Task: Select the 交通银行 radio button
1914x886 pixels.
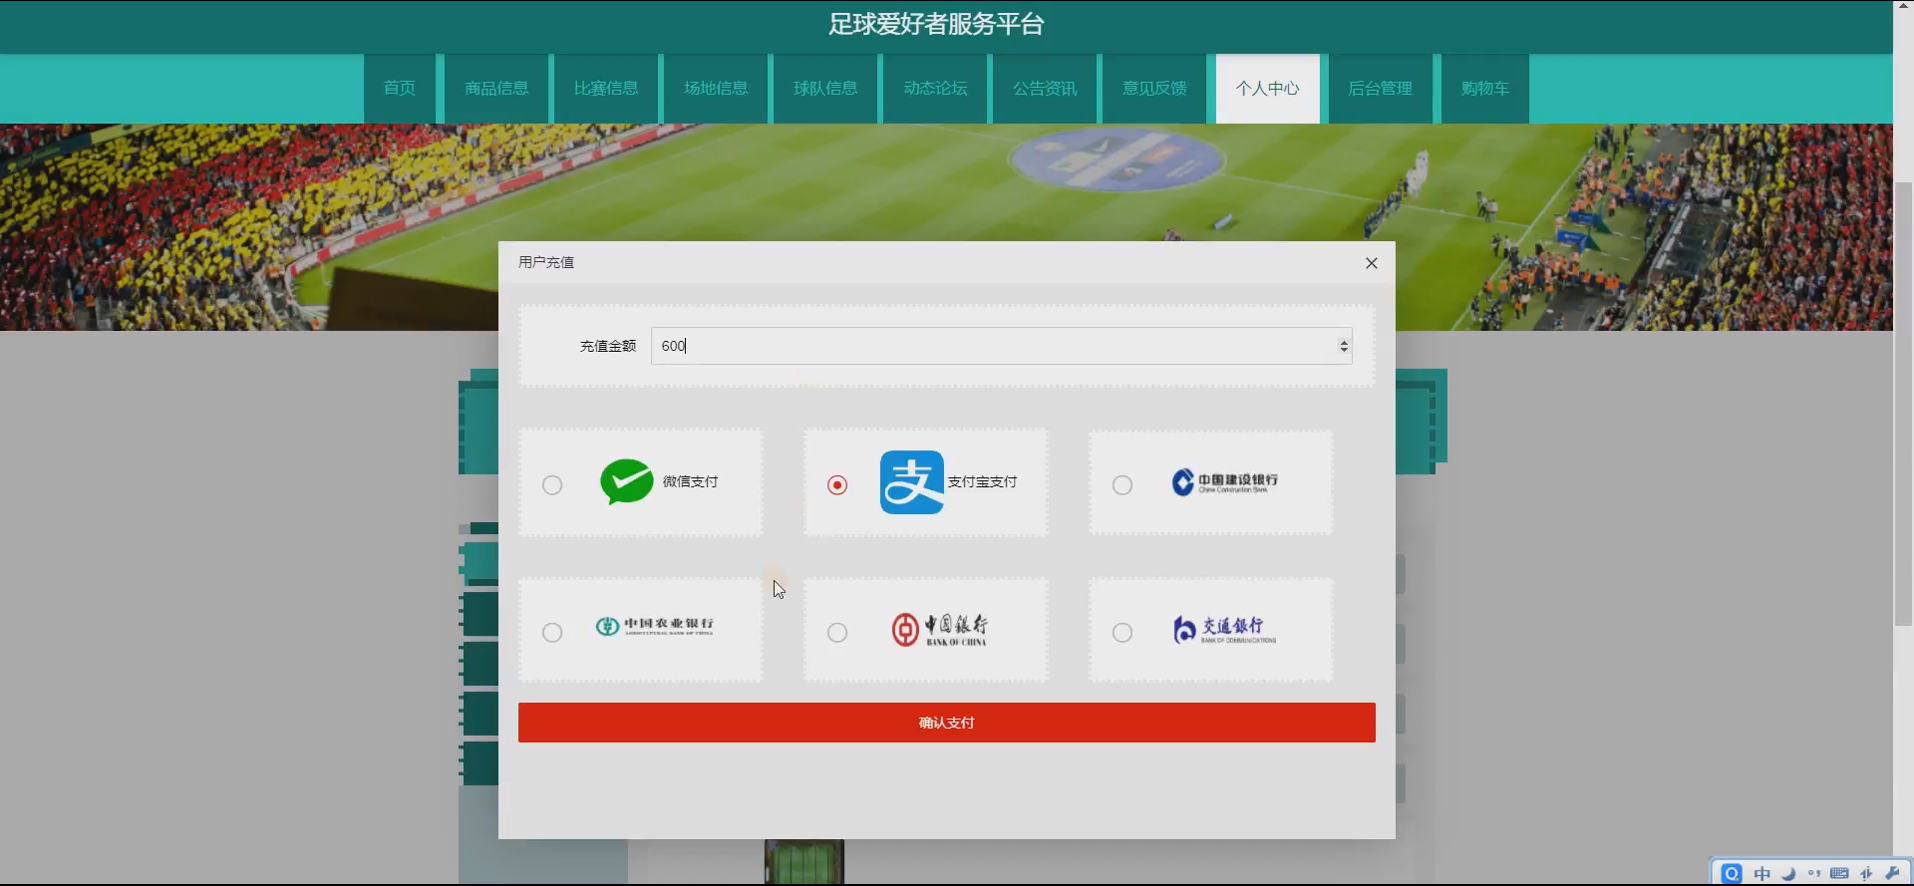Action: [x=1122, y=632]
